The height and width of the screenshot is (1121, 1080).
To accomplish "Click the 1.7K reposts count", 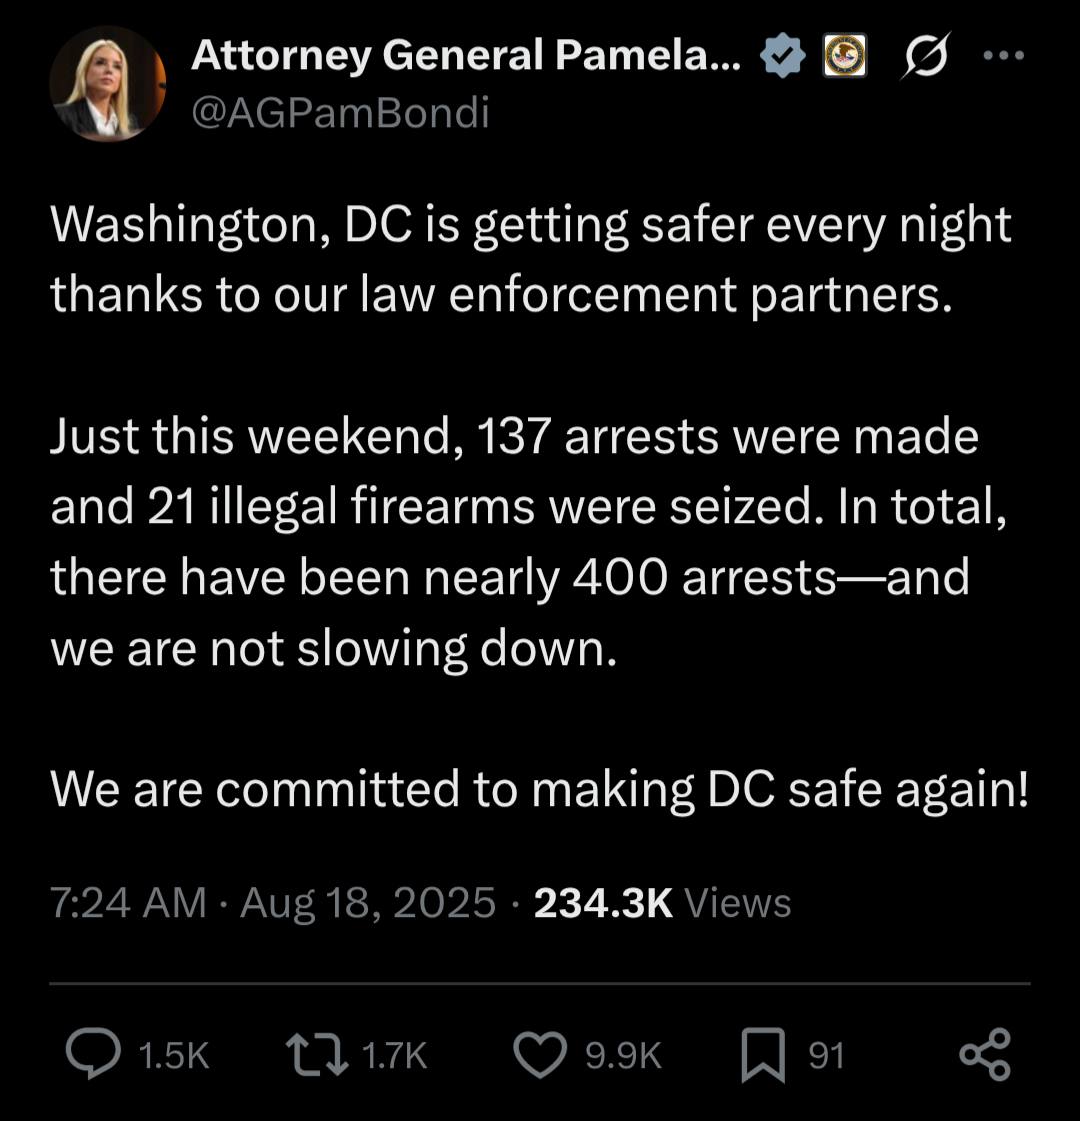I will point(394,1056).
